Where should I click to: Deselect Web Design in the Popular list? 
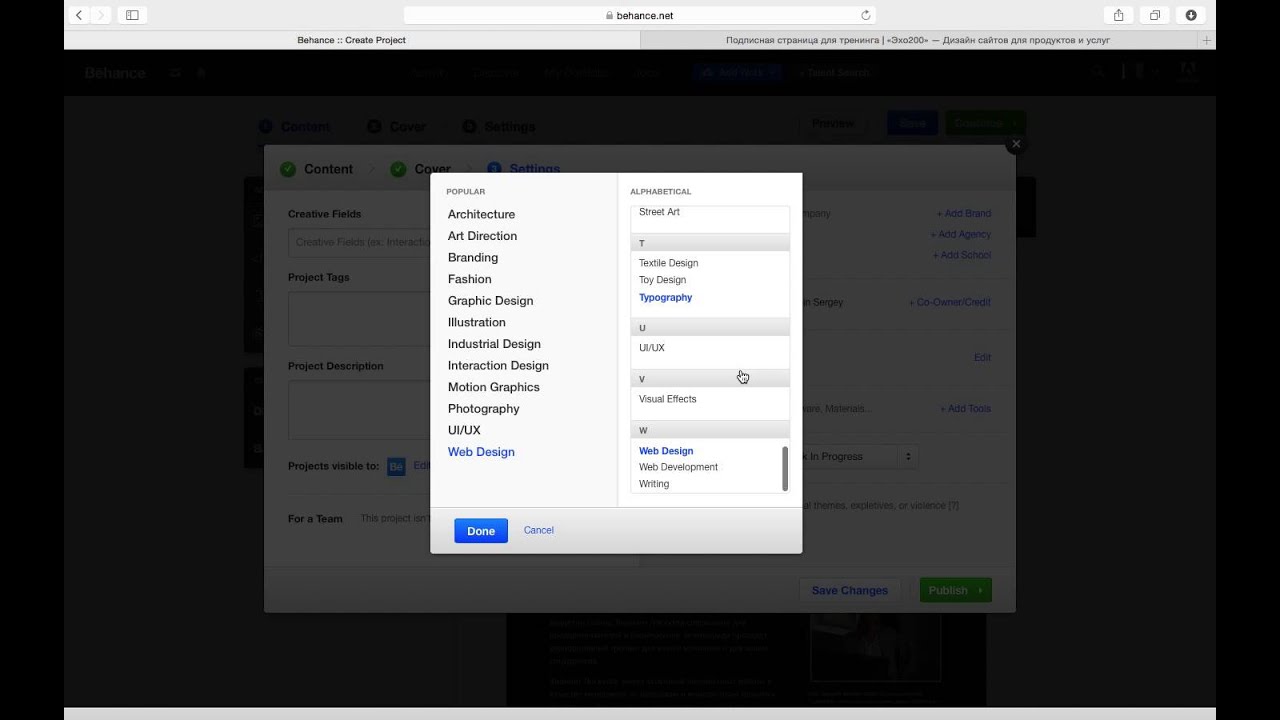pyautogui.click(x=481, y=452)
